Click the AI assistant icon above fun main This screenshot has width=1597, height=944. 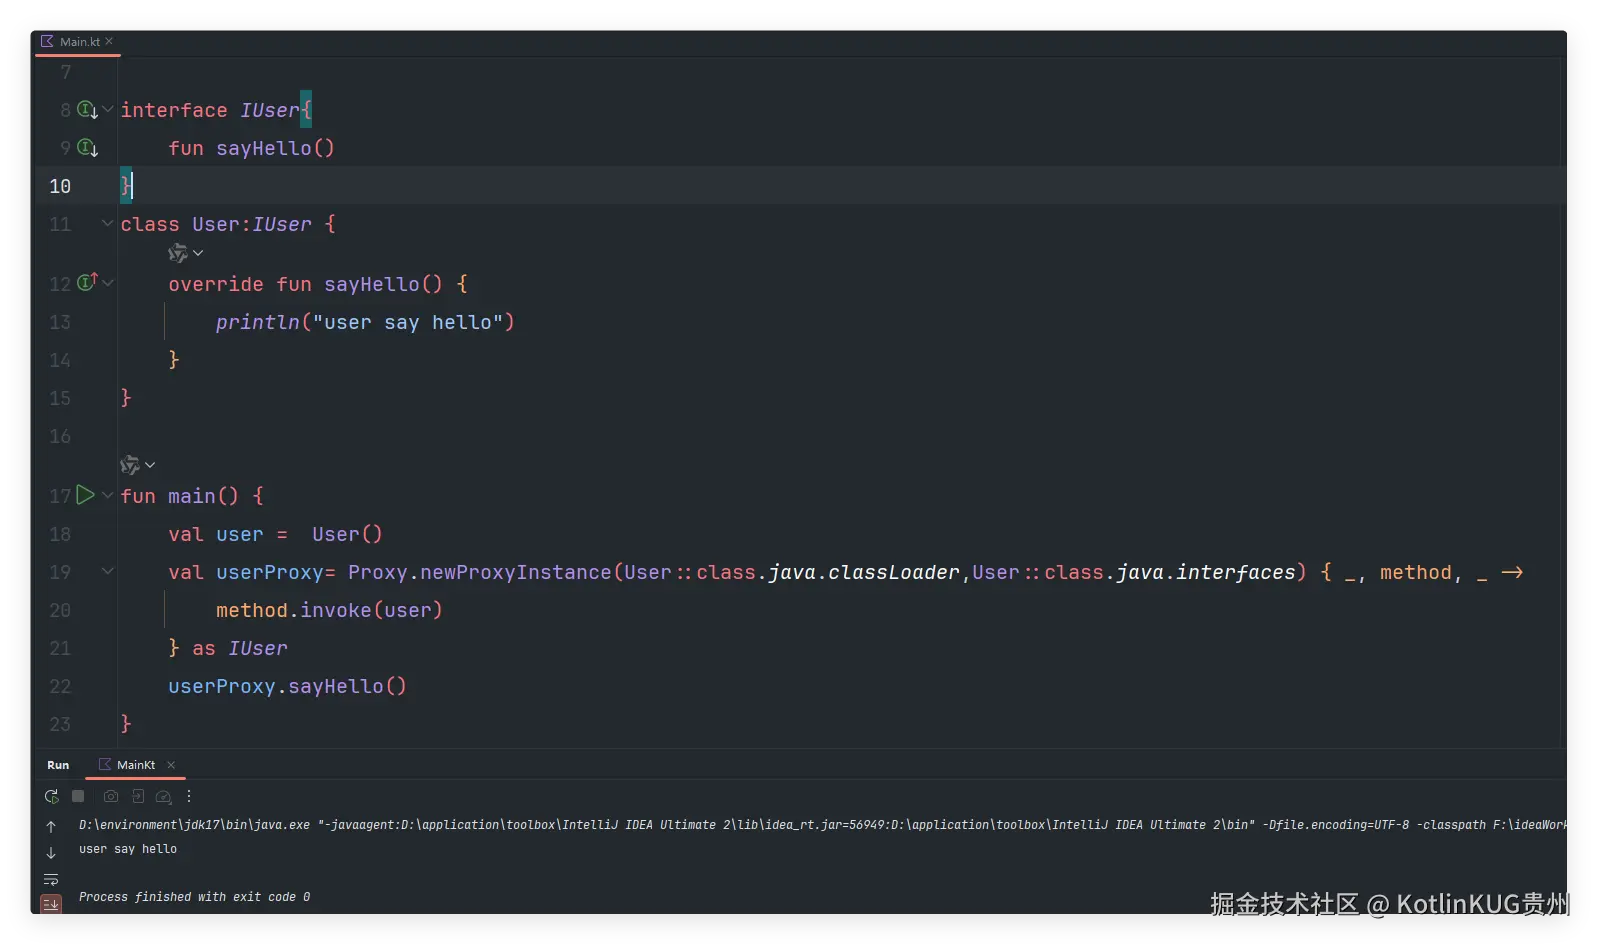tap(130, 465)
